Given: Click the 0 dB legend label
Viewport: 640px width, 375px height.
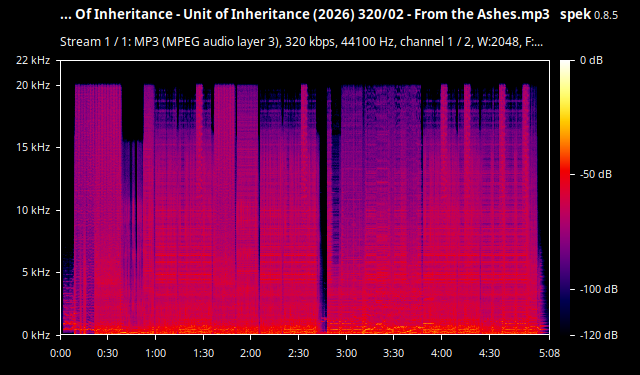Looking at the screenshot, I should [591, 60].
